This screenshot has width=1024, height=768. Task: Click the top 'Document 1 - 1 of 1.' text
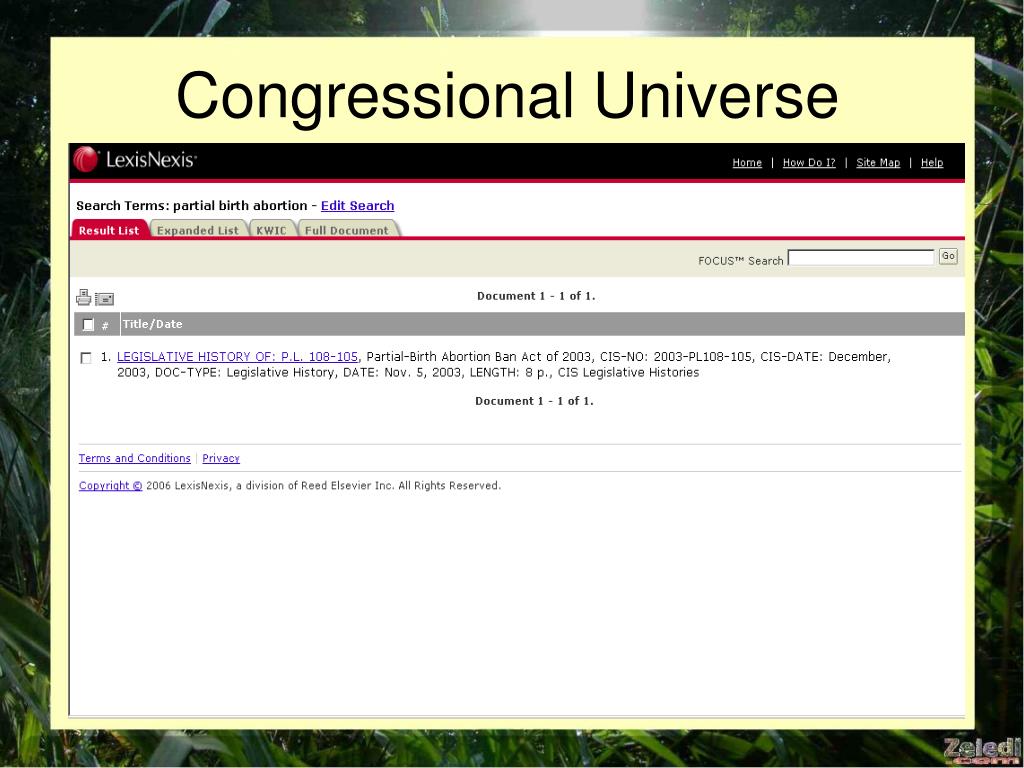click(536, 296)
